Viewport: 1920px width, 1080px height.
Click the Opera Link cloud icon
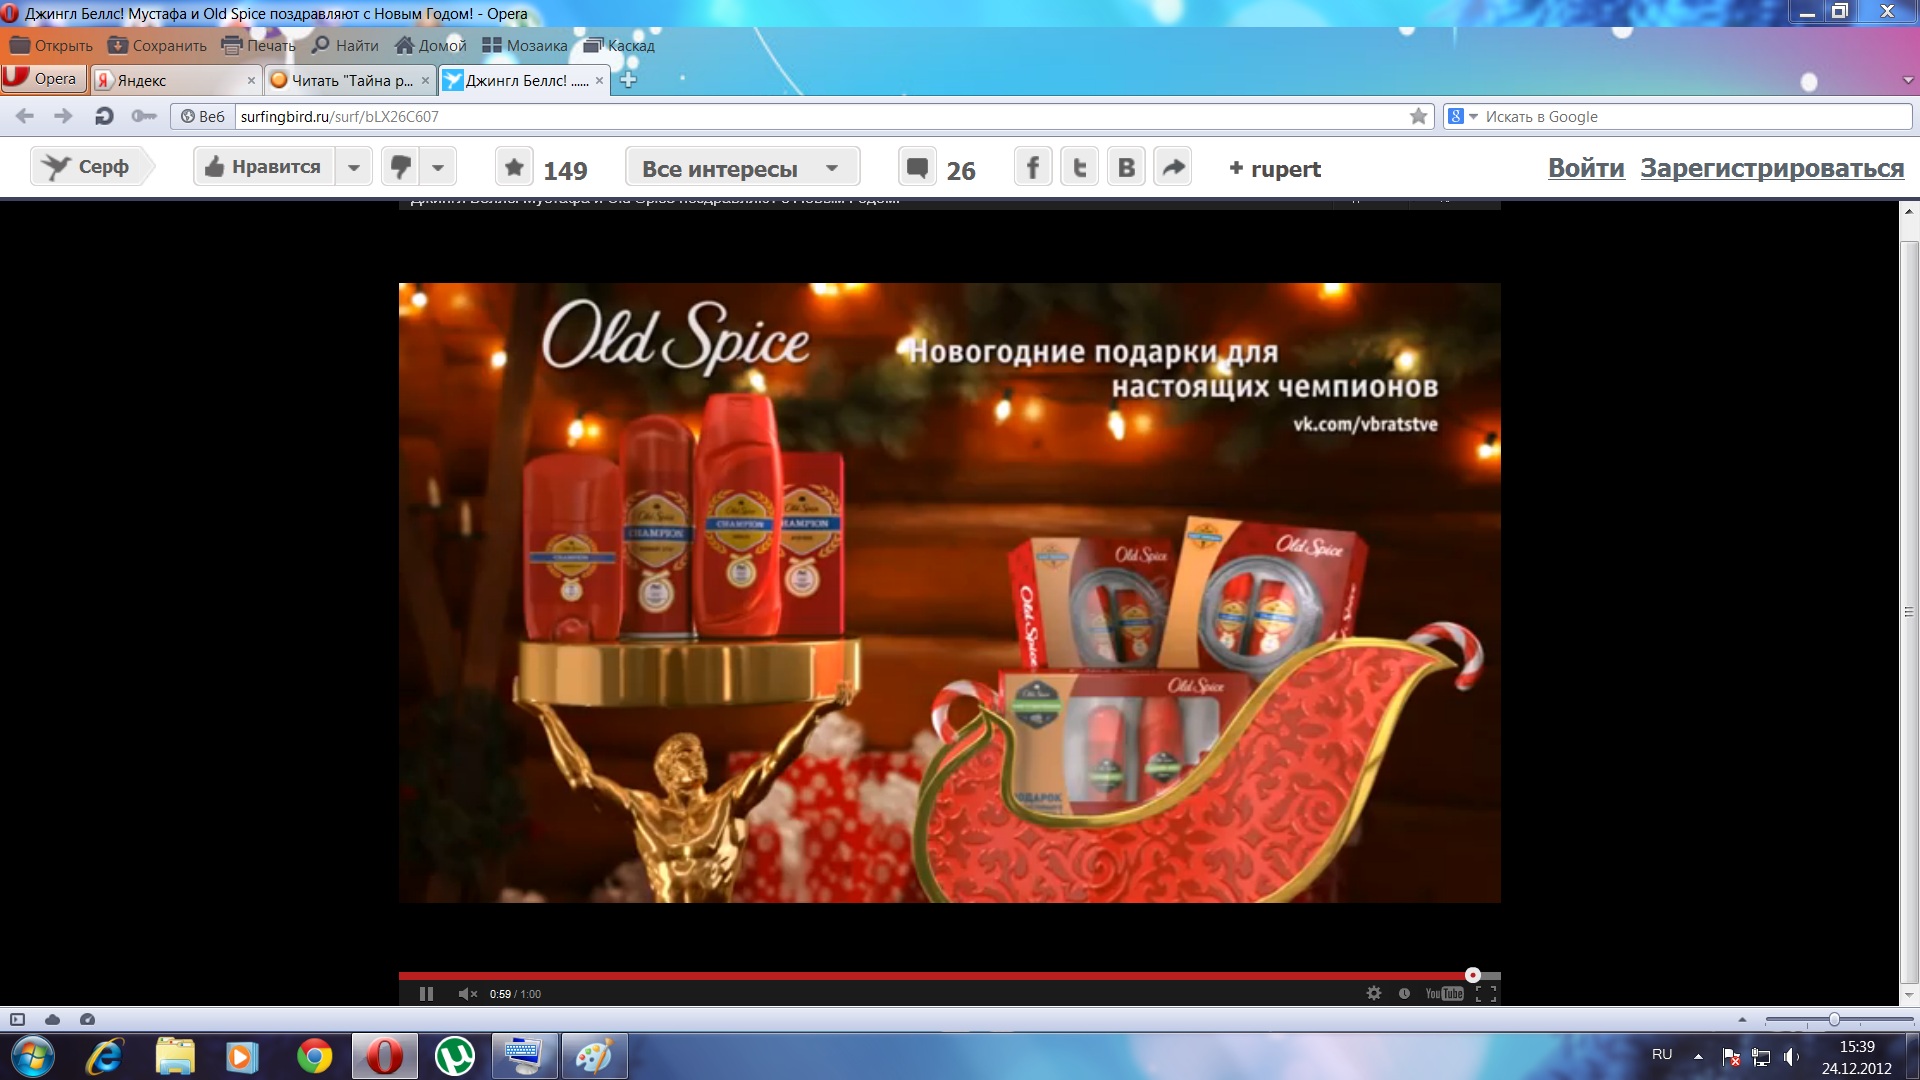(x=52, y=1019)
